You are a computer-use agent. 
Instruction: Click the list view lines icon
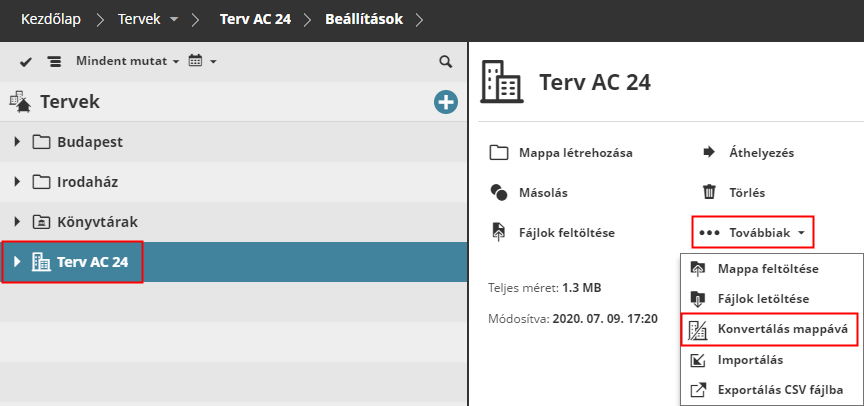click(54, 62)
